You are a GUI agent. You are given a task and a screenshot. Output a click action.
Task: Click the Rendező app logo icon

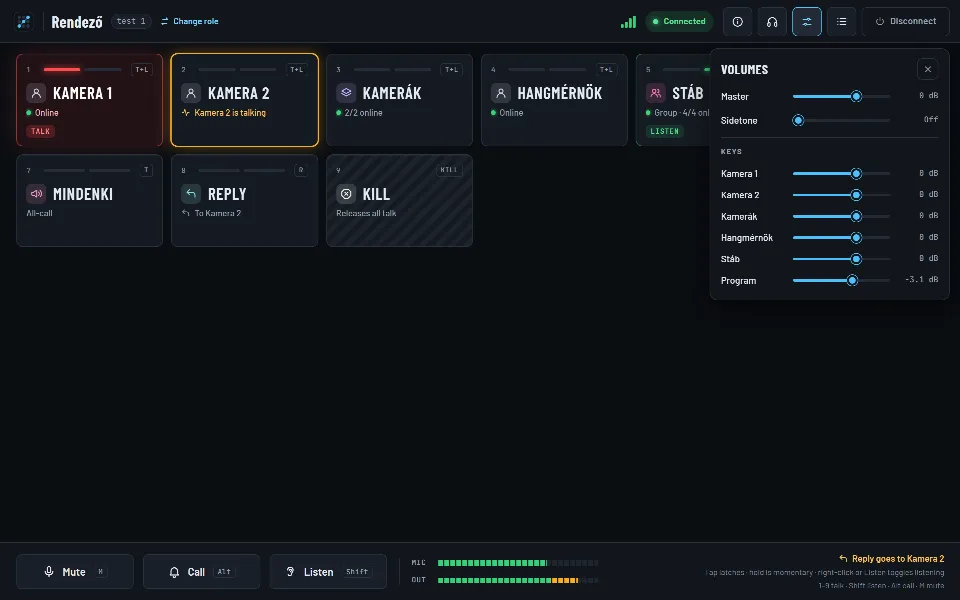tap(24, 22)
